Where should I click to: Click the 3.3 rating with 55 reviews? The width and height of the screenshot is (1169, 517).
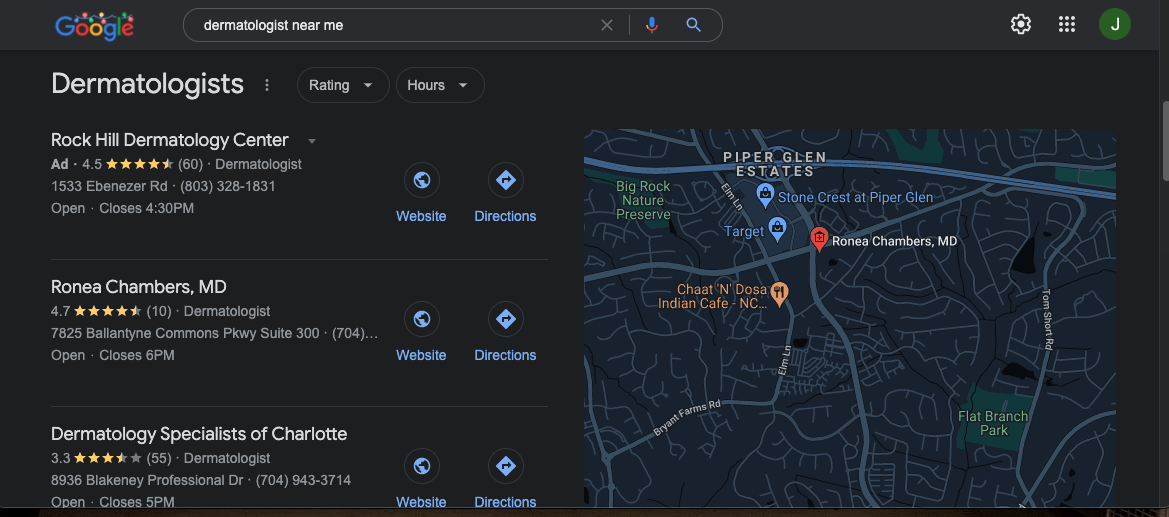[111, 458]
